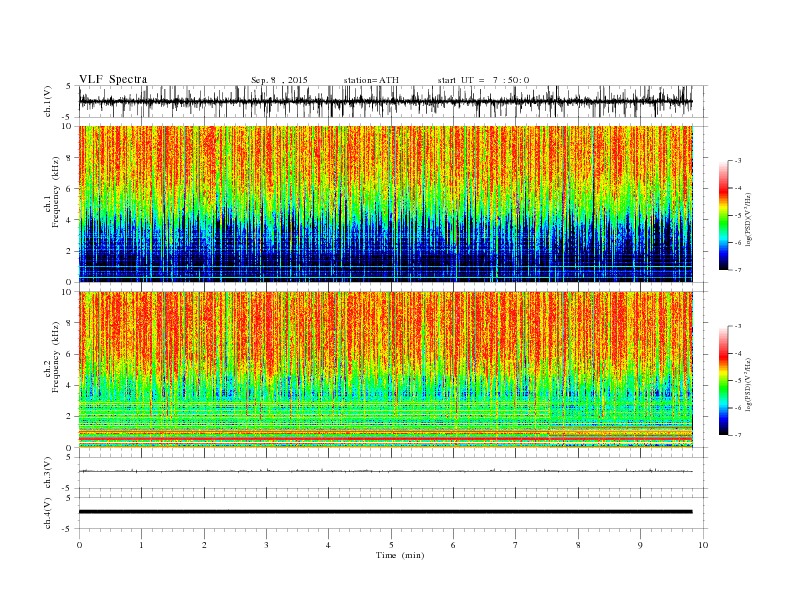Click time axis tick label '10'
Screen dimensions: 792x612
(x=703, y=545)
